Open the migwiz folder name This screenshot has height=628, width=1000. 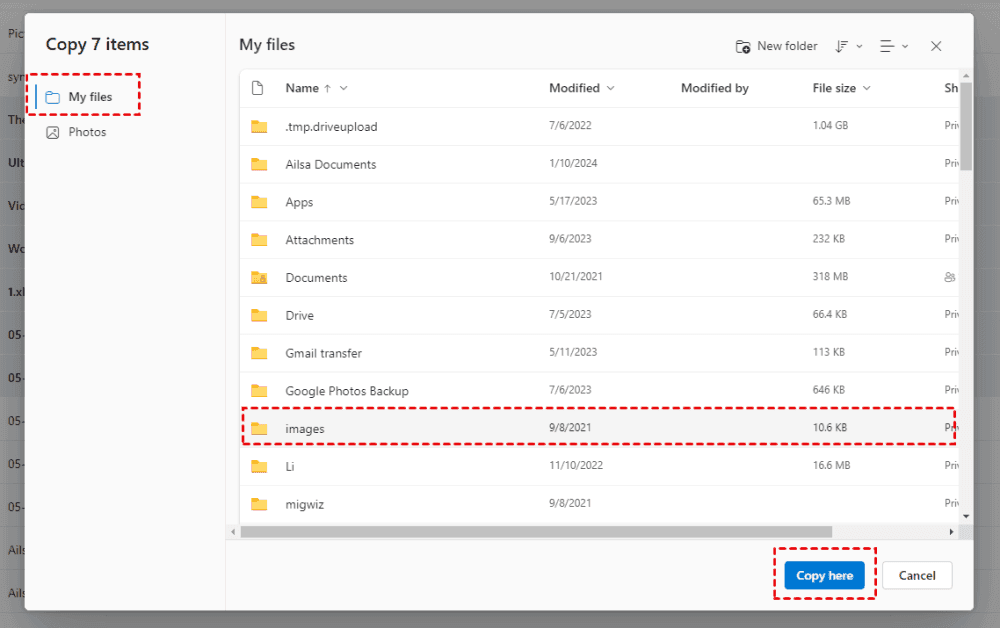click(304, 504)
